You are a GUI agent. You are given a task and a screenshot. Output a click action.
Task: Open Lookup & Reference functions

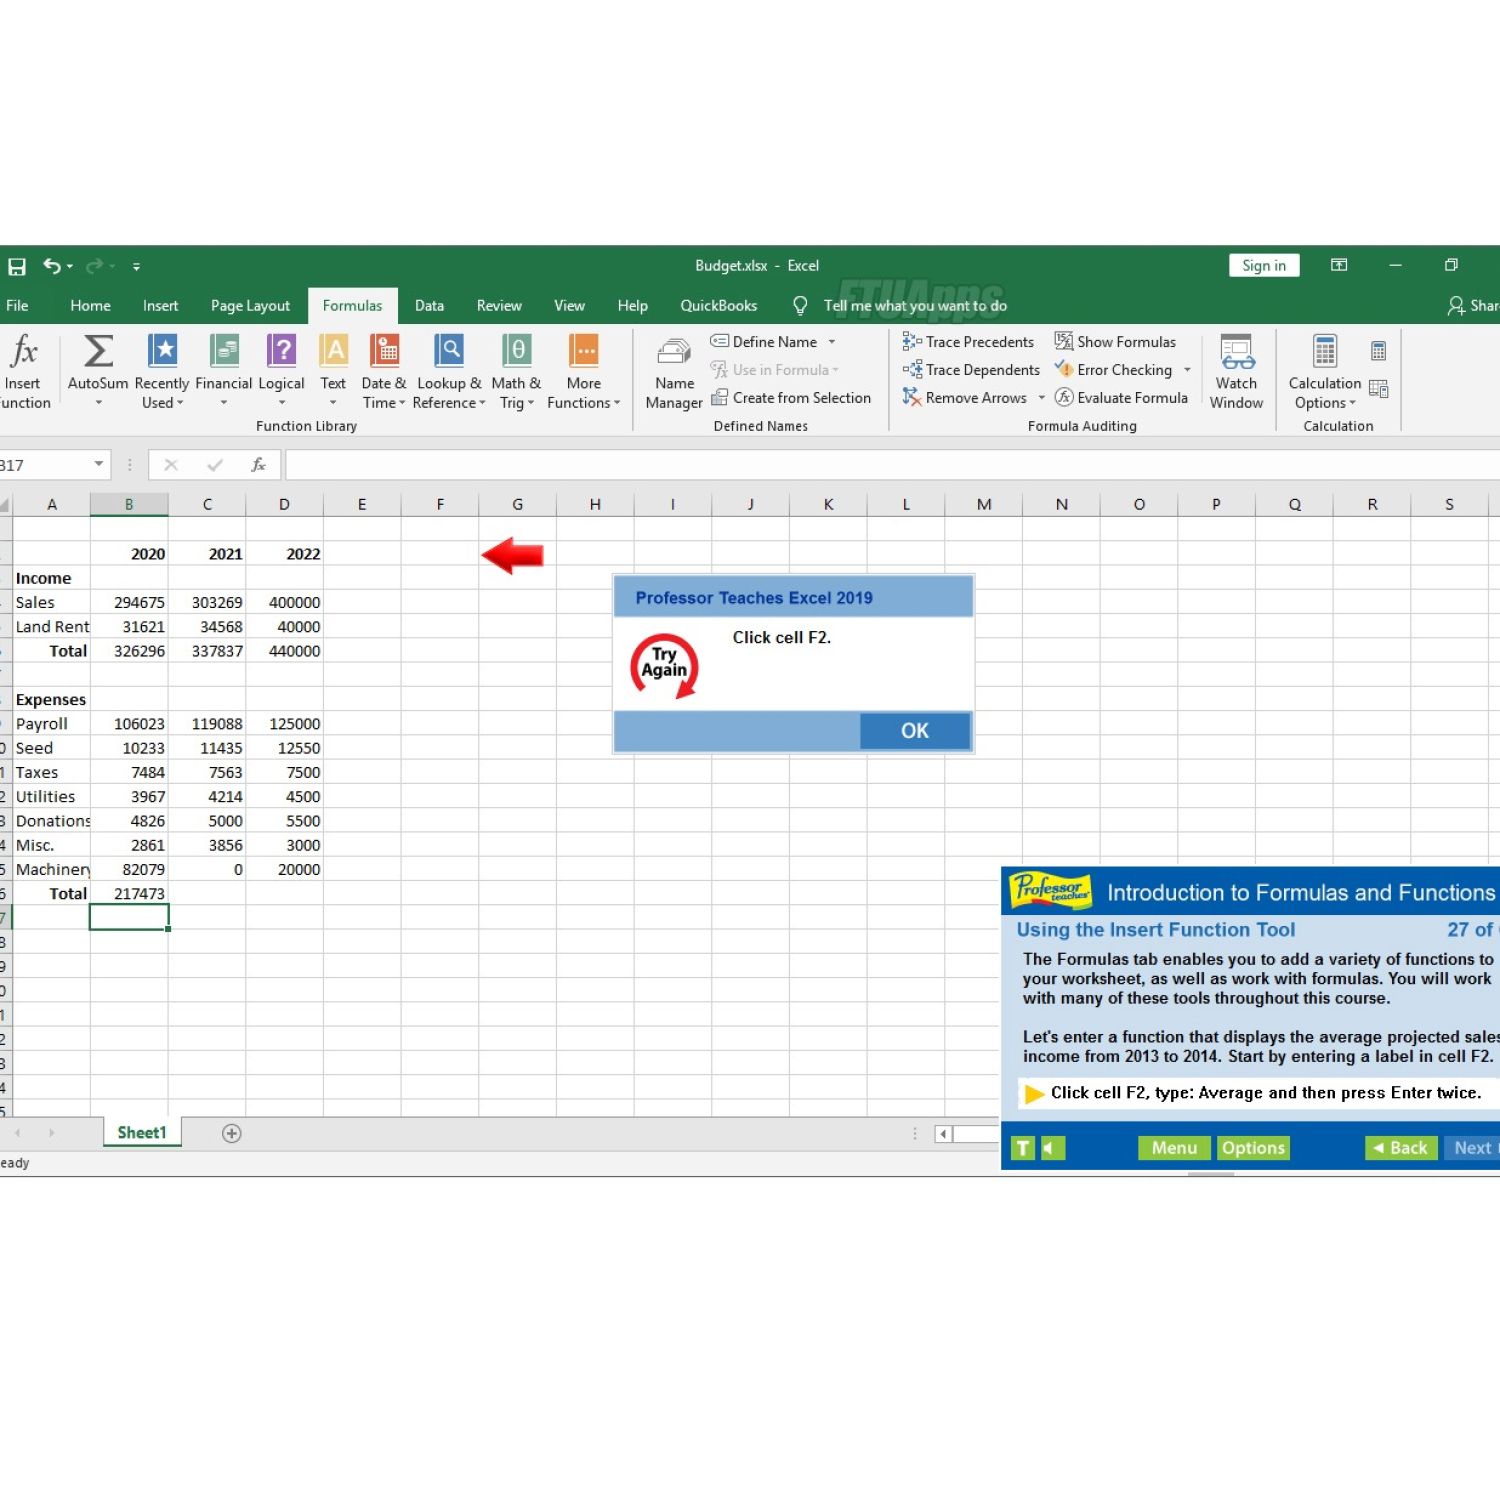click(449, 352)
